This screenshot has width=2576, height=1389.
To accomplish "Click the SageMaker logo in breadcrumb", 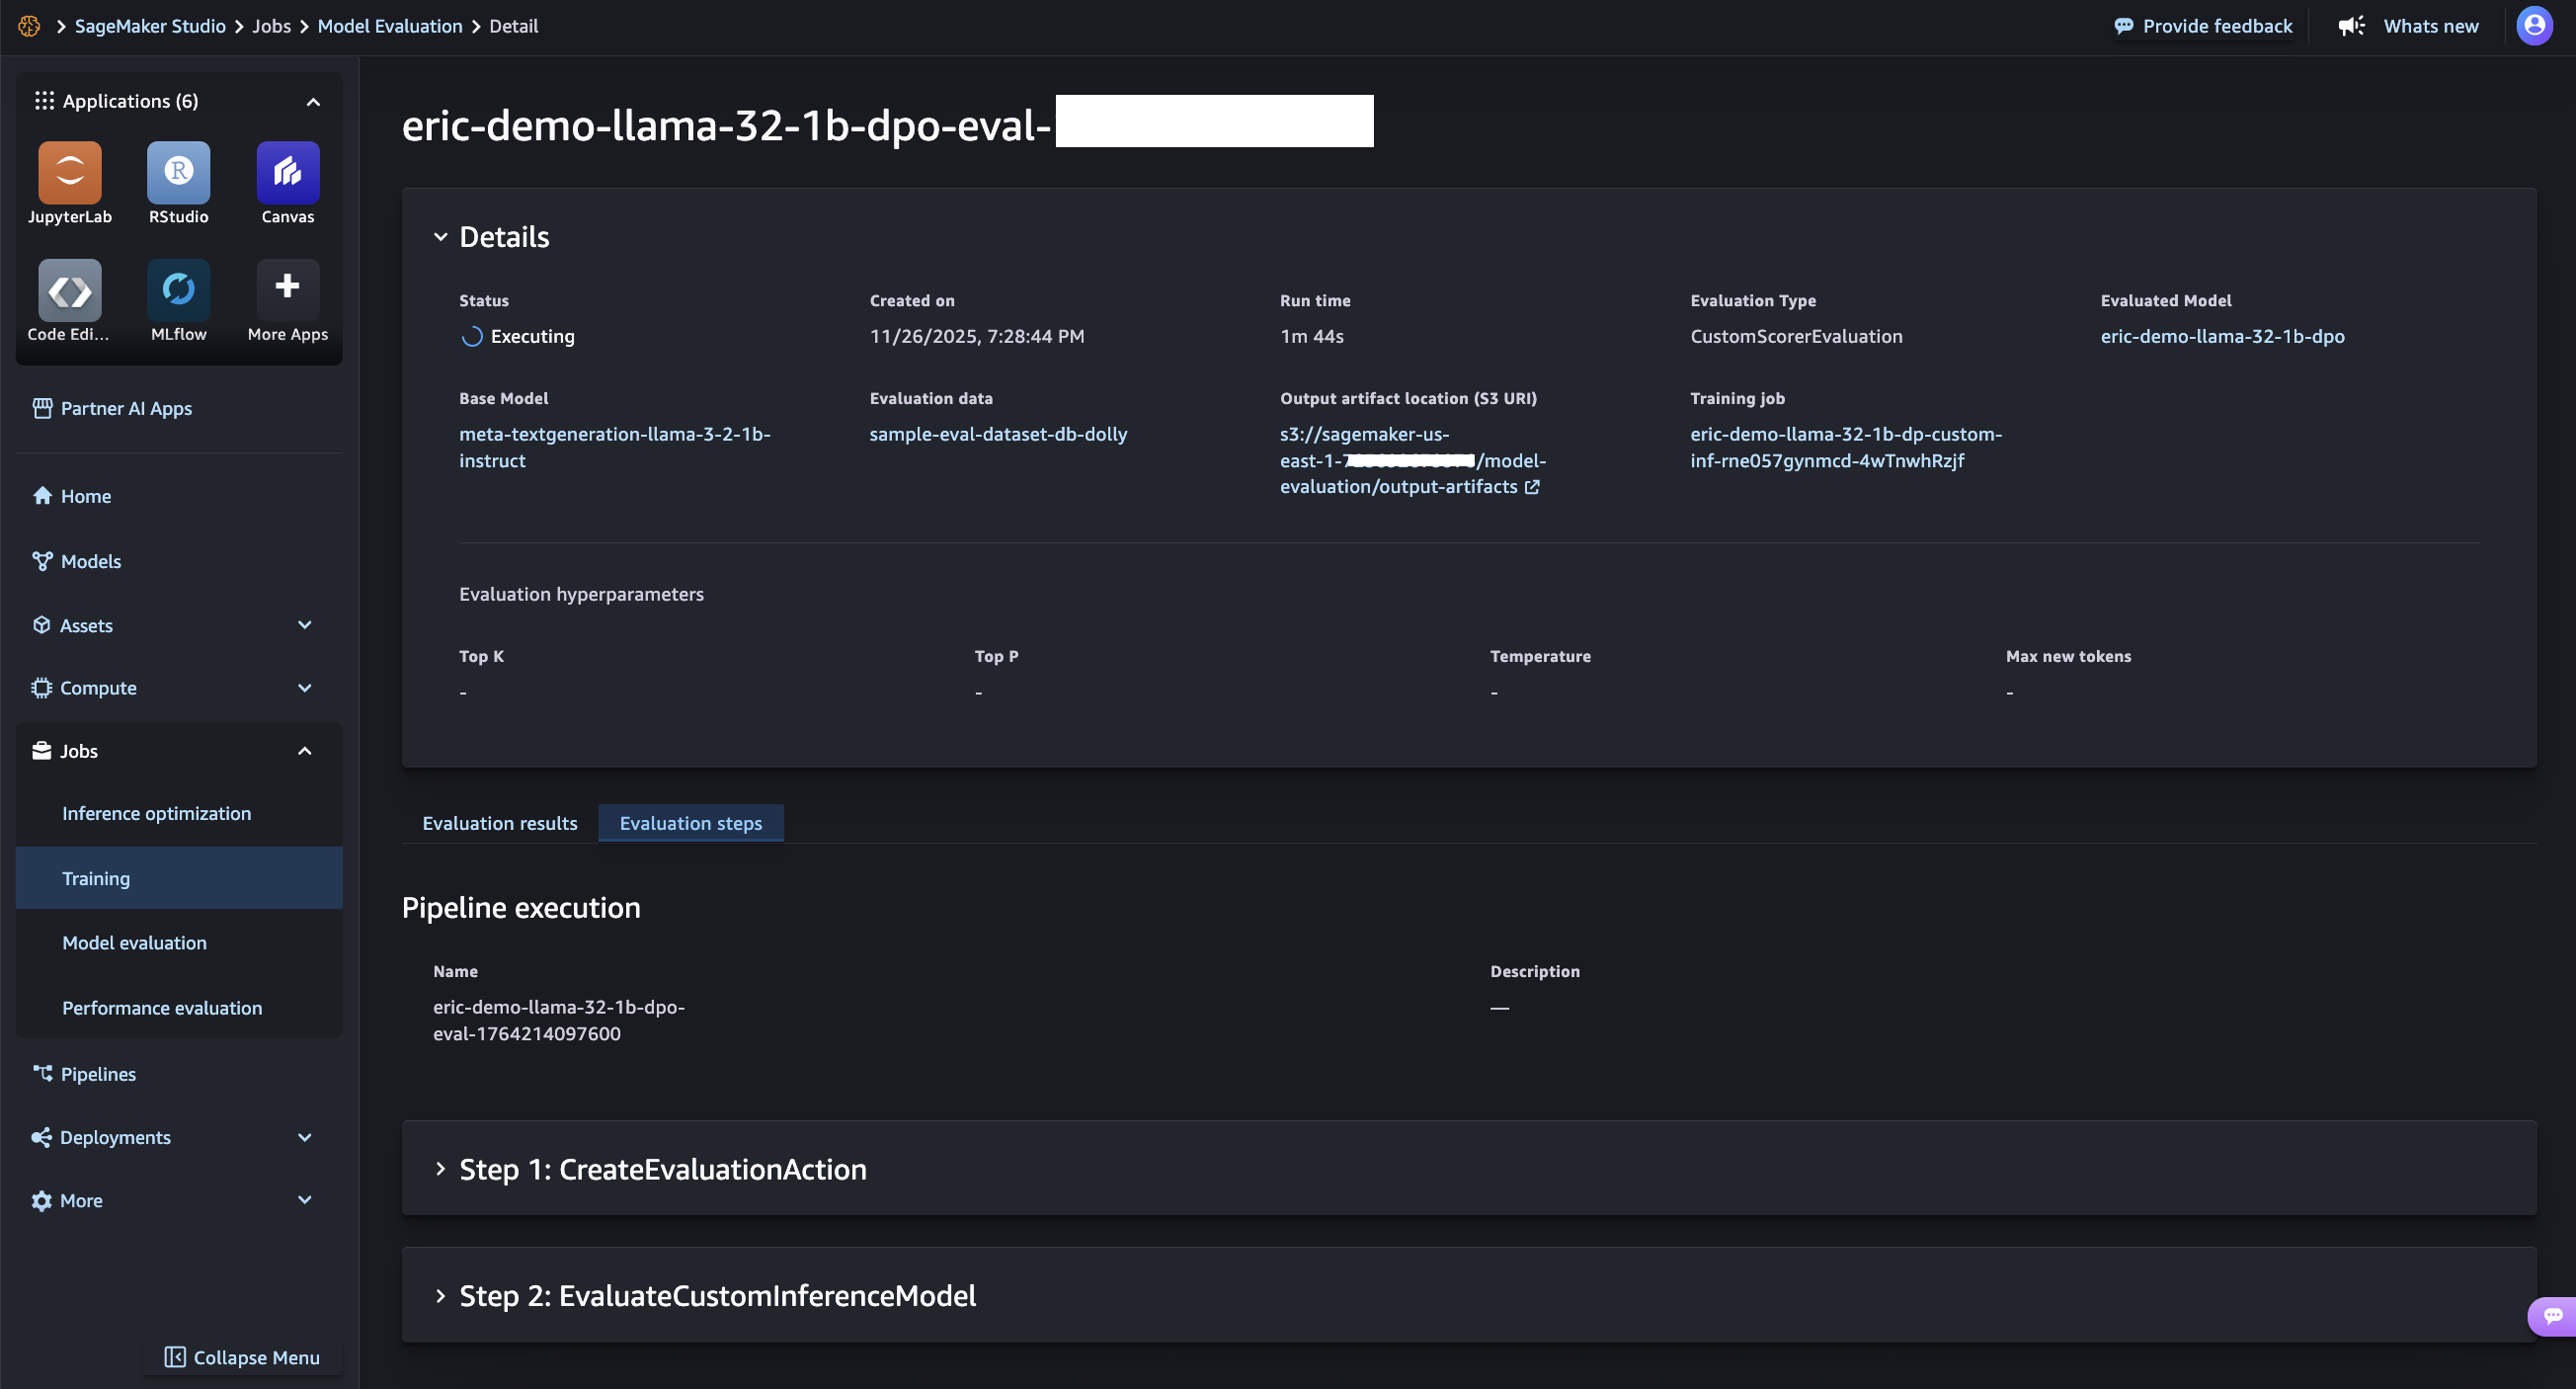I will point(29,26).
